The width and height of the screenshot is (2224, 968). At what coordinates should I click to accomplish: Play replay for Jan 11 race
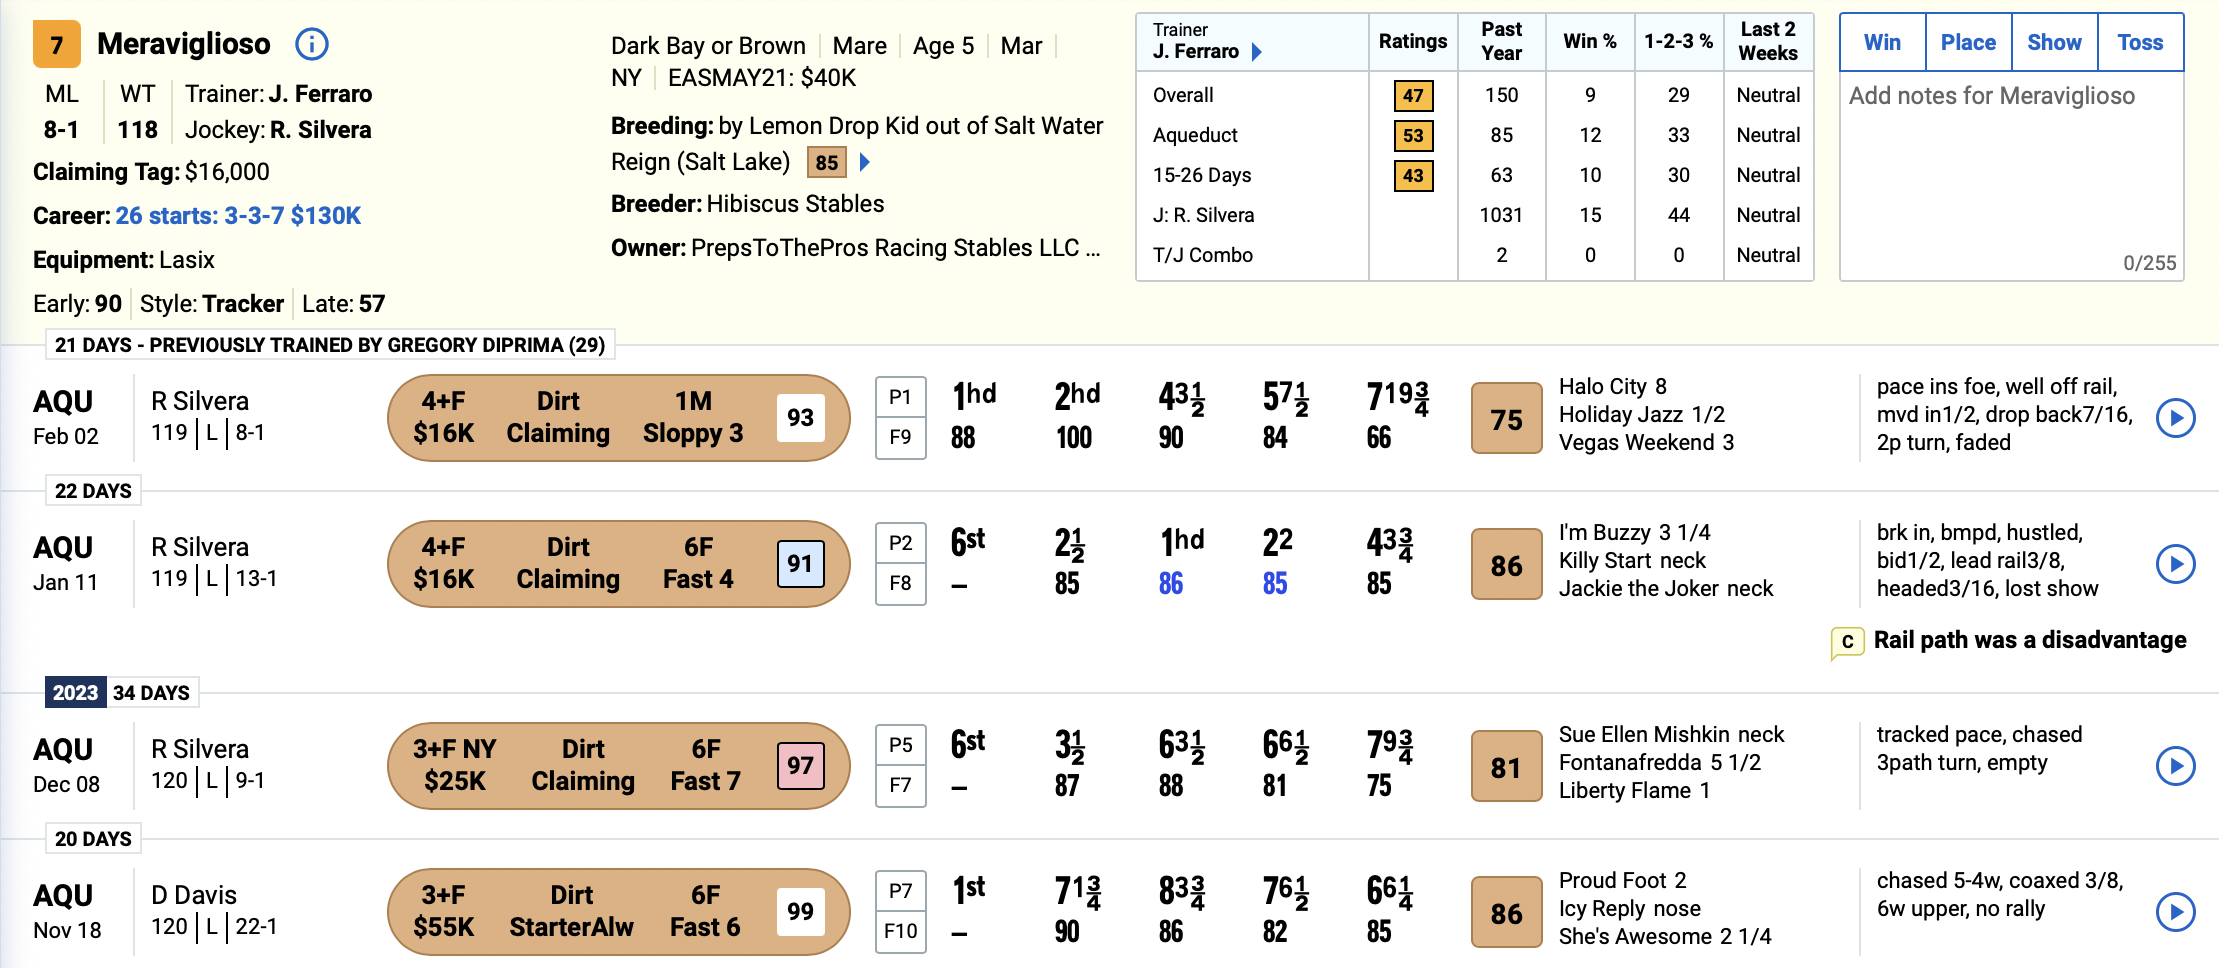coord(2175,564)
